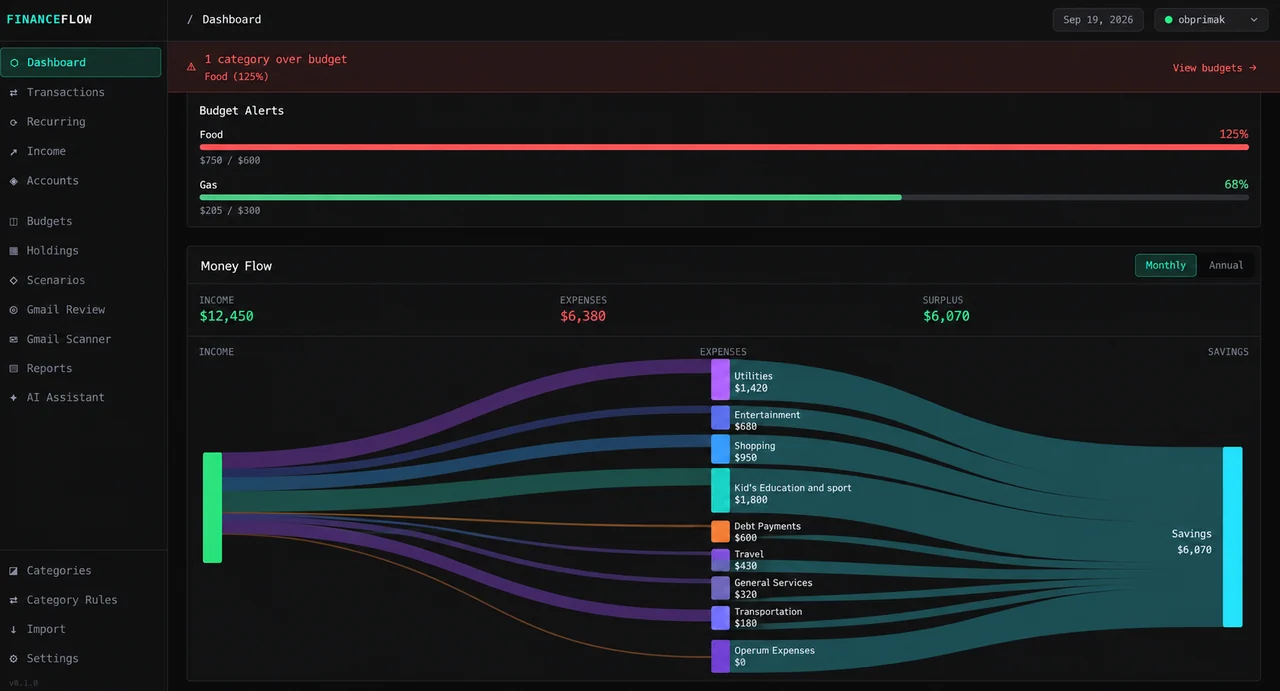The width and height of the screenshot is (1280, 691).
Task: Click the orange Debt Payments node
Action: (x=720, y=531)
